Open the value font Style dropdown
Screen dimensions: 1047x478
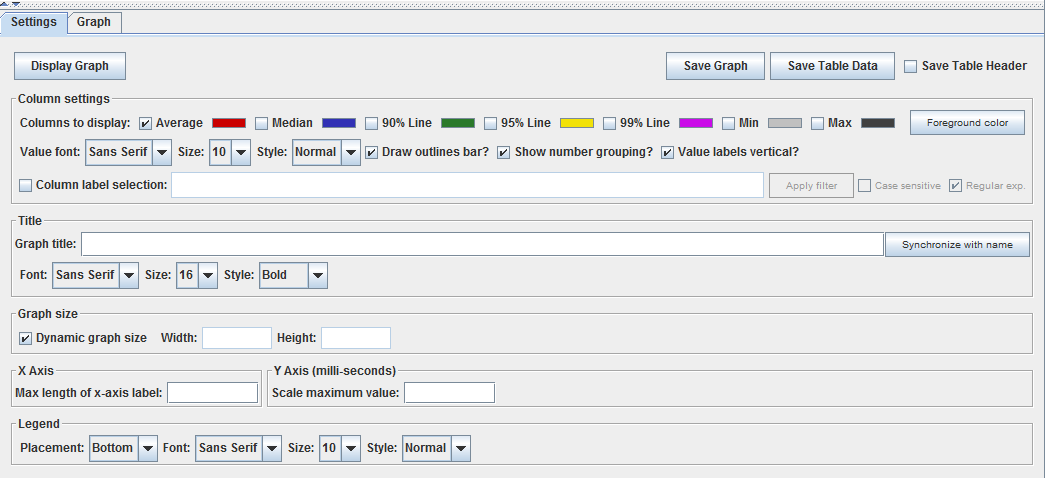pyautogui.click(x=327, y=152)
